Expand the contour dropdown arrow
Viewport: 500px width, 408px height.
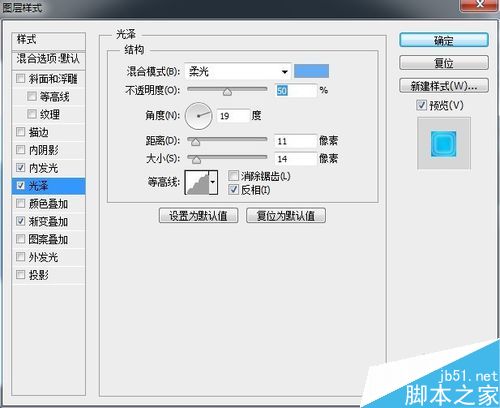213,182
